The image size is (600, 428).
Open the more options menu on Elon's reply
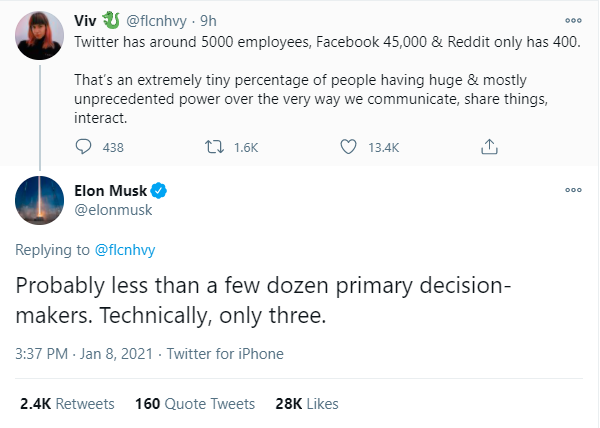point(573,189)
